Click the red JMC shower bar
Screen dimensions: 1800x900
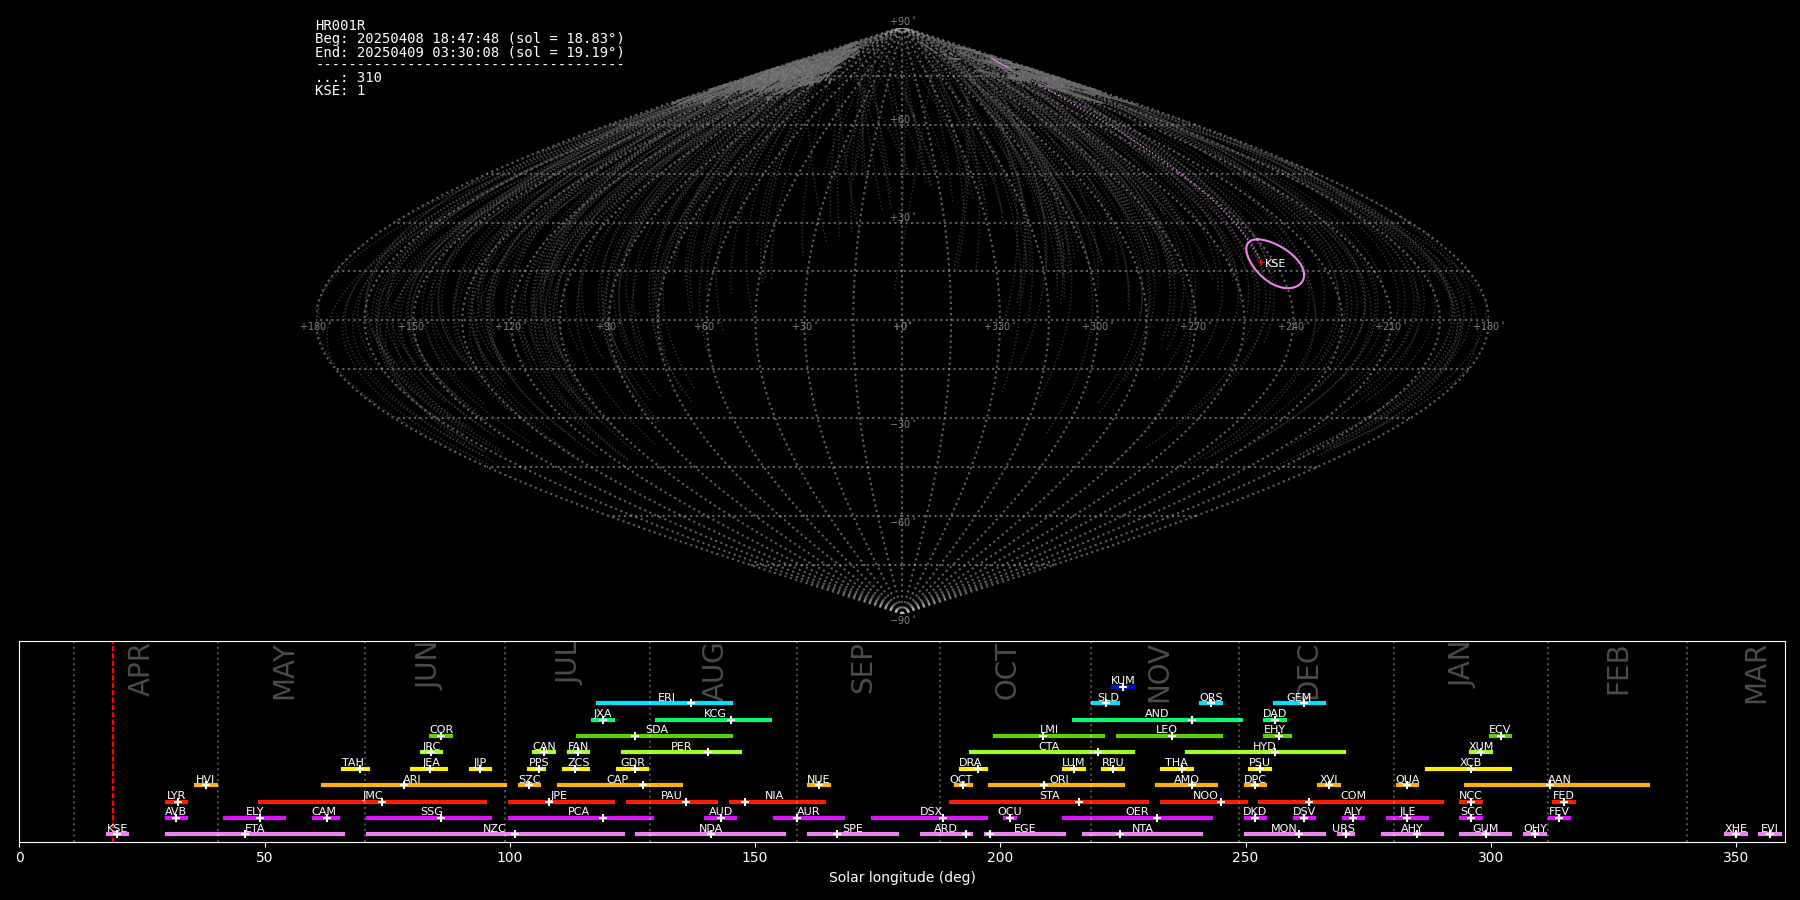373,802
